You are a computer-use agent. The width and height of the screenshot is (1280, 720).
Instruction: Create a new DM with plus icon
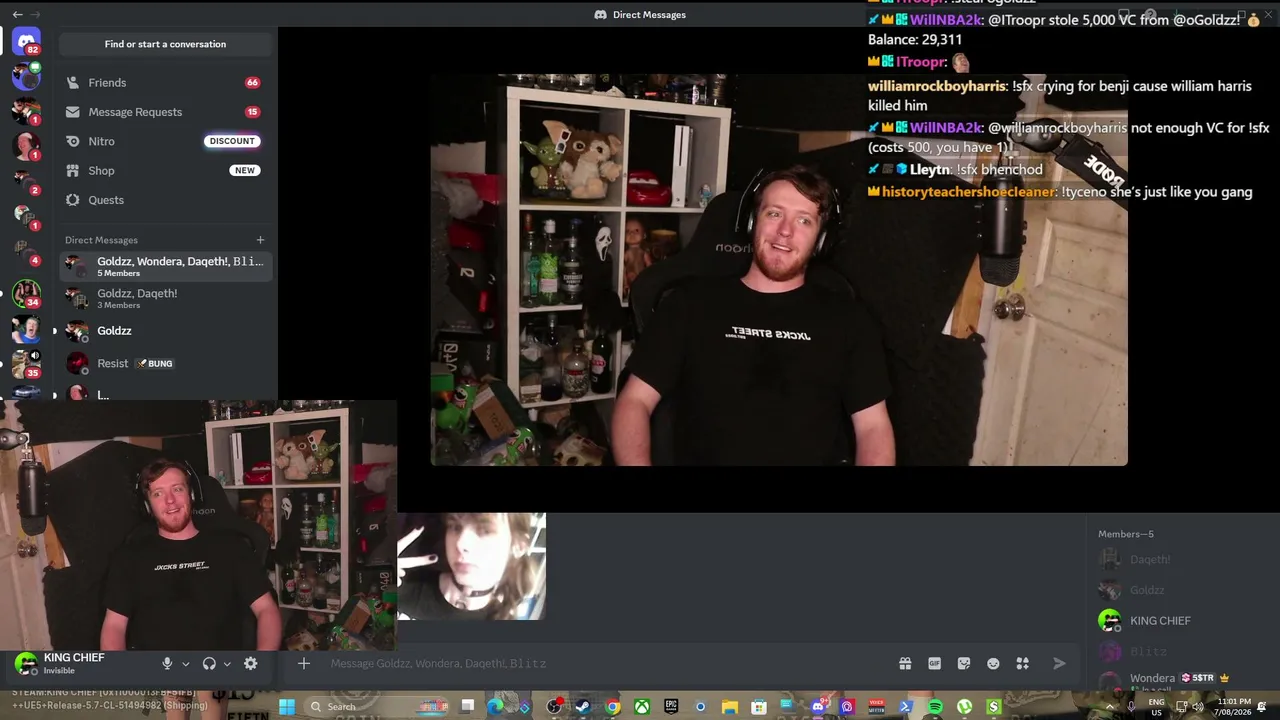pyautogui.click(x=260, y=240)
